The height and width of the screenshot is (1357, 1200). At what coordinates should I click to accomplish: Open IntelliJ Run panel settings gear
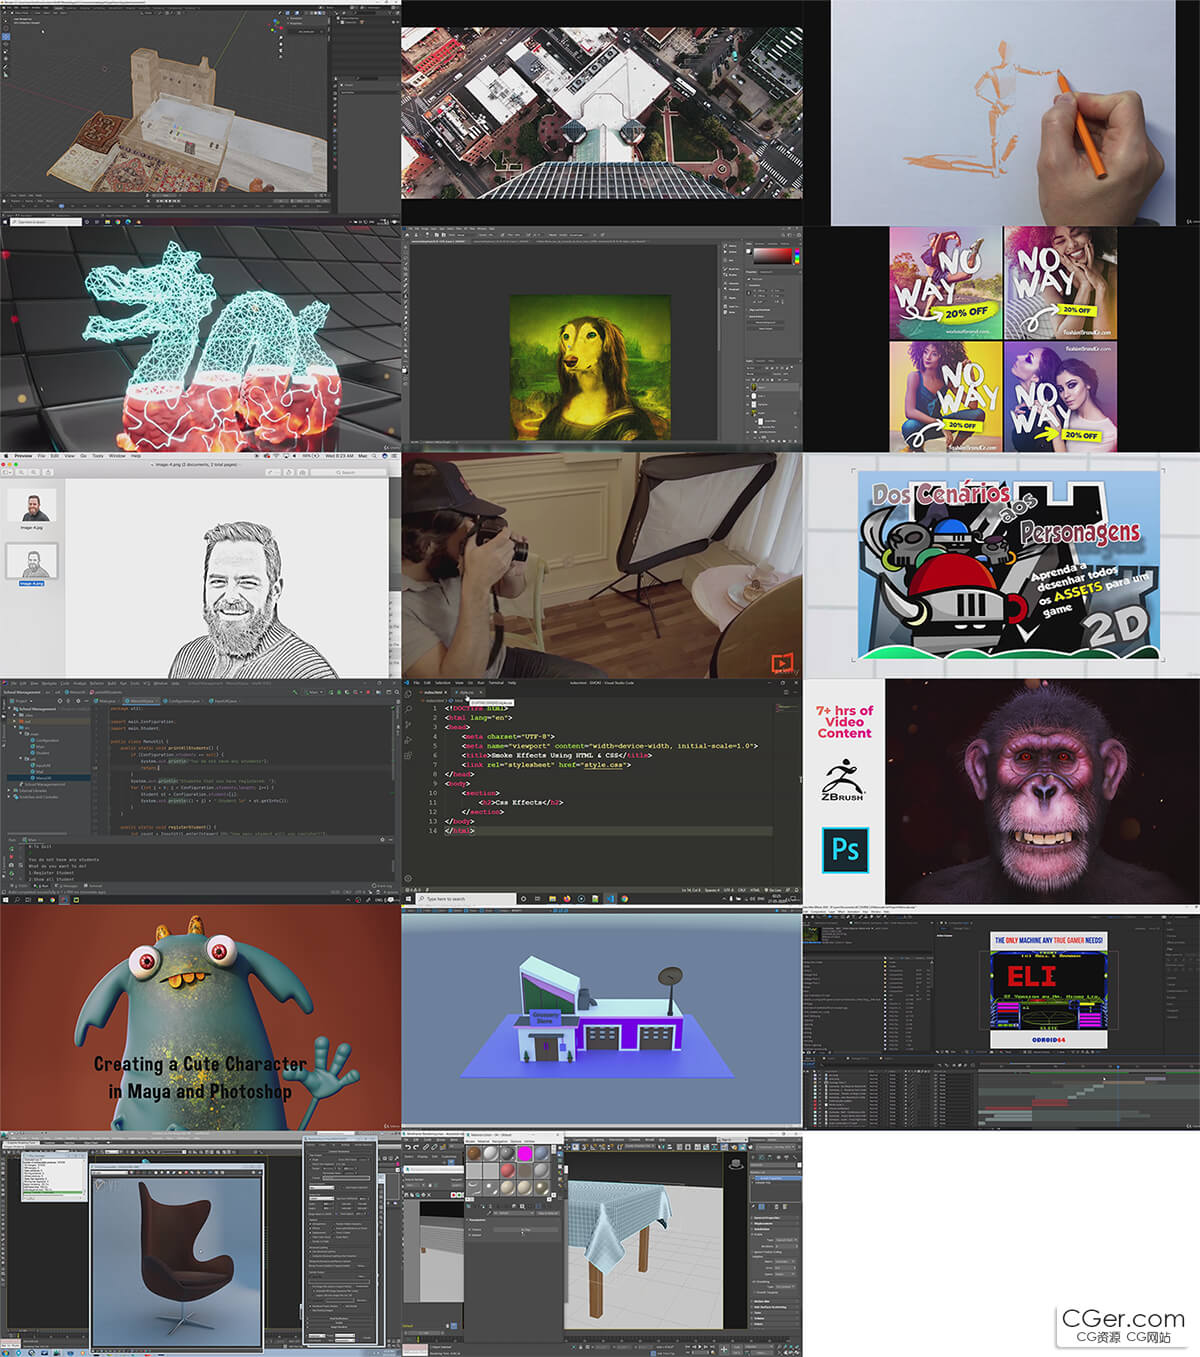(x=382, y=839)
